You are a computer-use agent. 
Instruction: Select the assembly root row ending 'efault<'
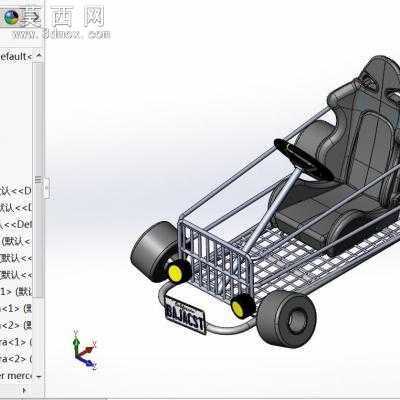[x=16, y=56]
